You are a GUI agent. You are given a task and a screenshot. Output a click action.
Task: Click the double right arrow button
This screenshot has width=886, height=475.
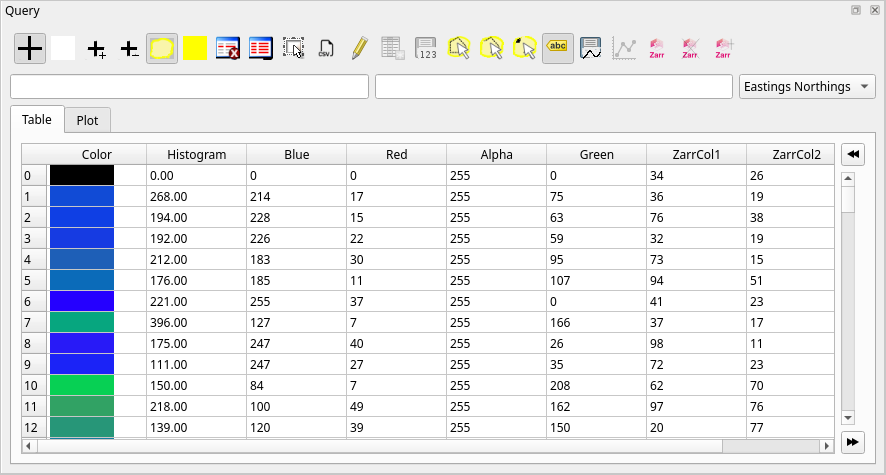pyautogui.click(x=853, y=442)
